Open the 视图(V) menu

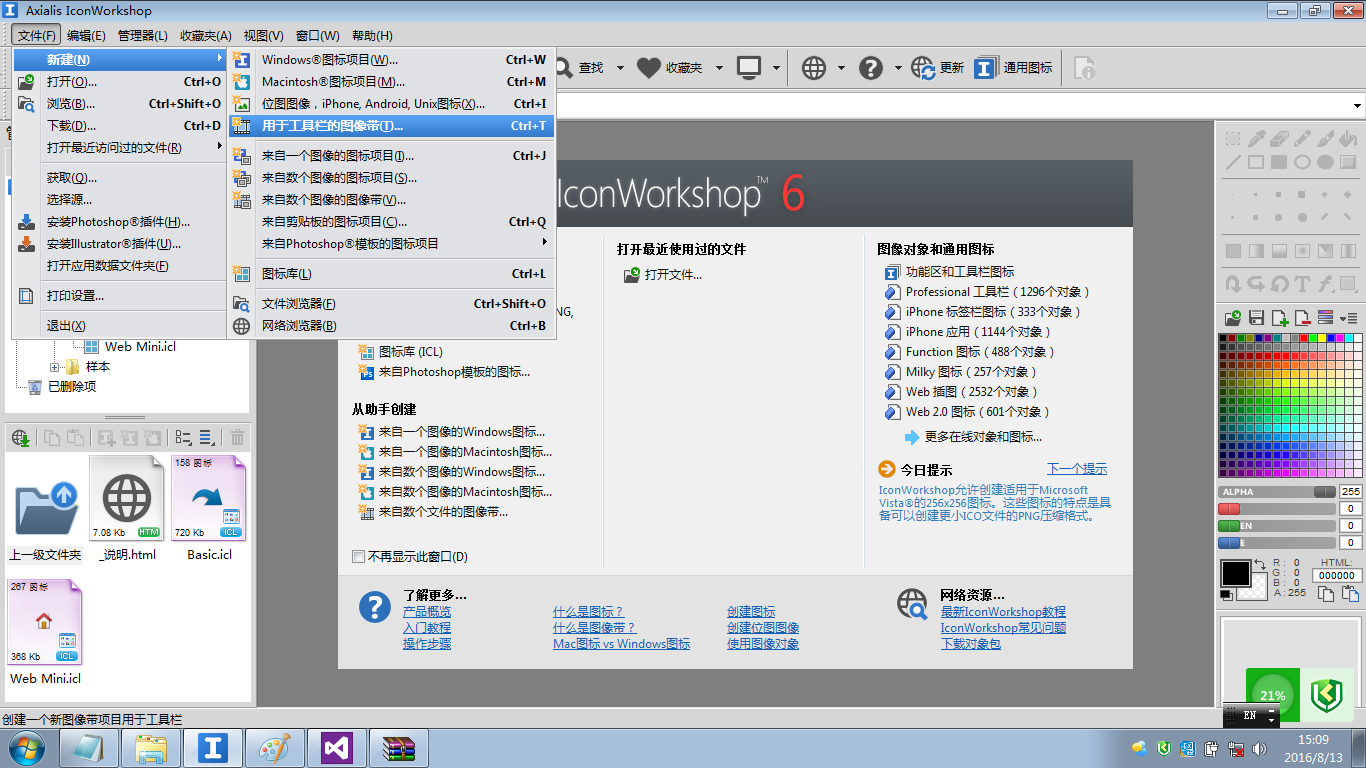pos(263,36)
